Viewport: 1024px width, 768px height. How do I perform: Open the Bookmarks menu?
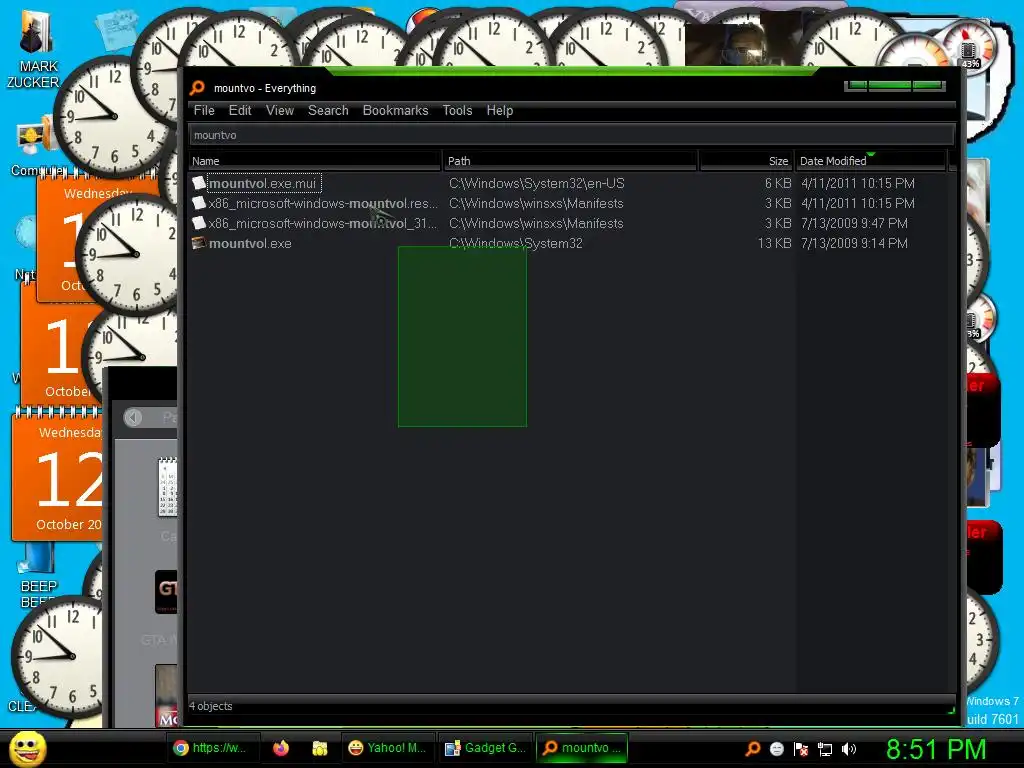pyautogui.click(x=395, y=110)
